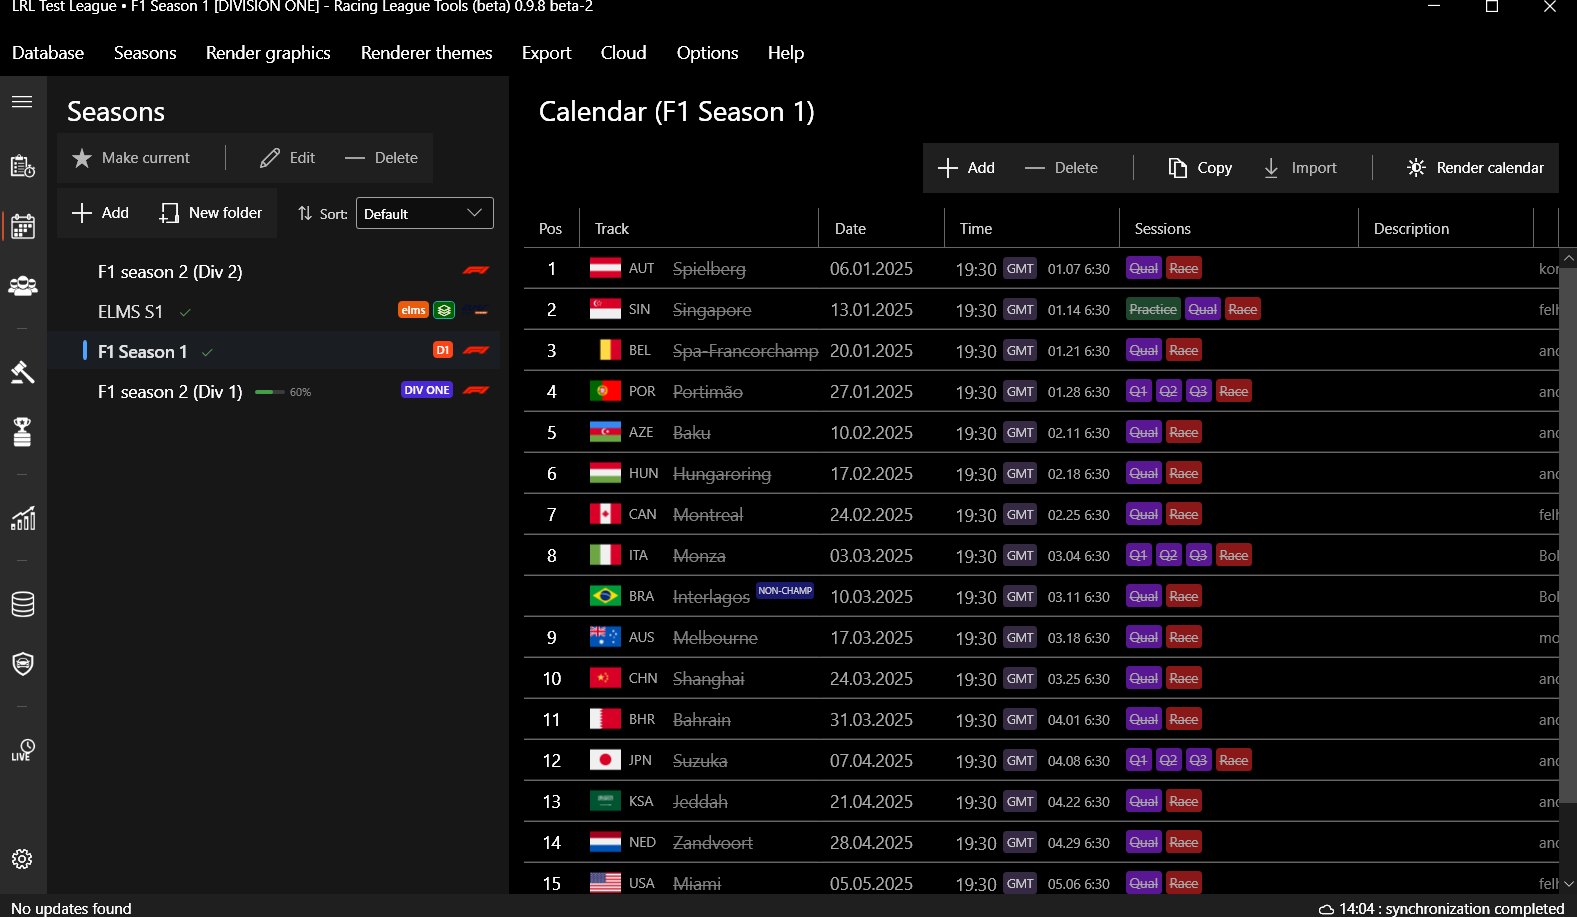
Task: Open the Database menu
Action: (48, 53)
